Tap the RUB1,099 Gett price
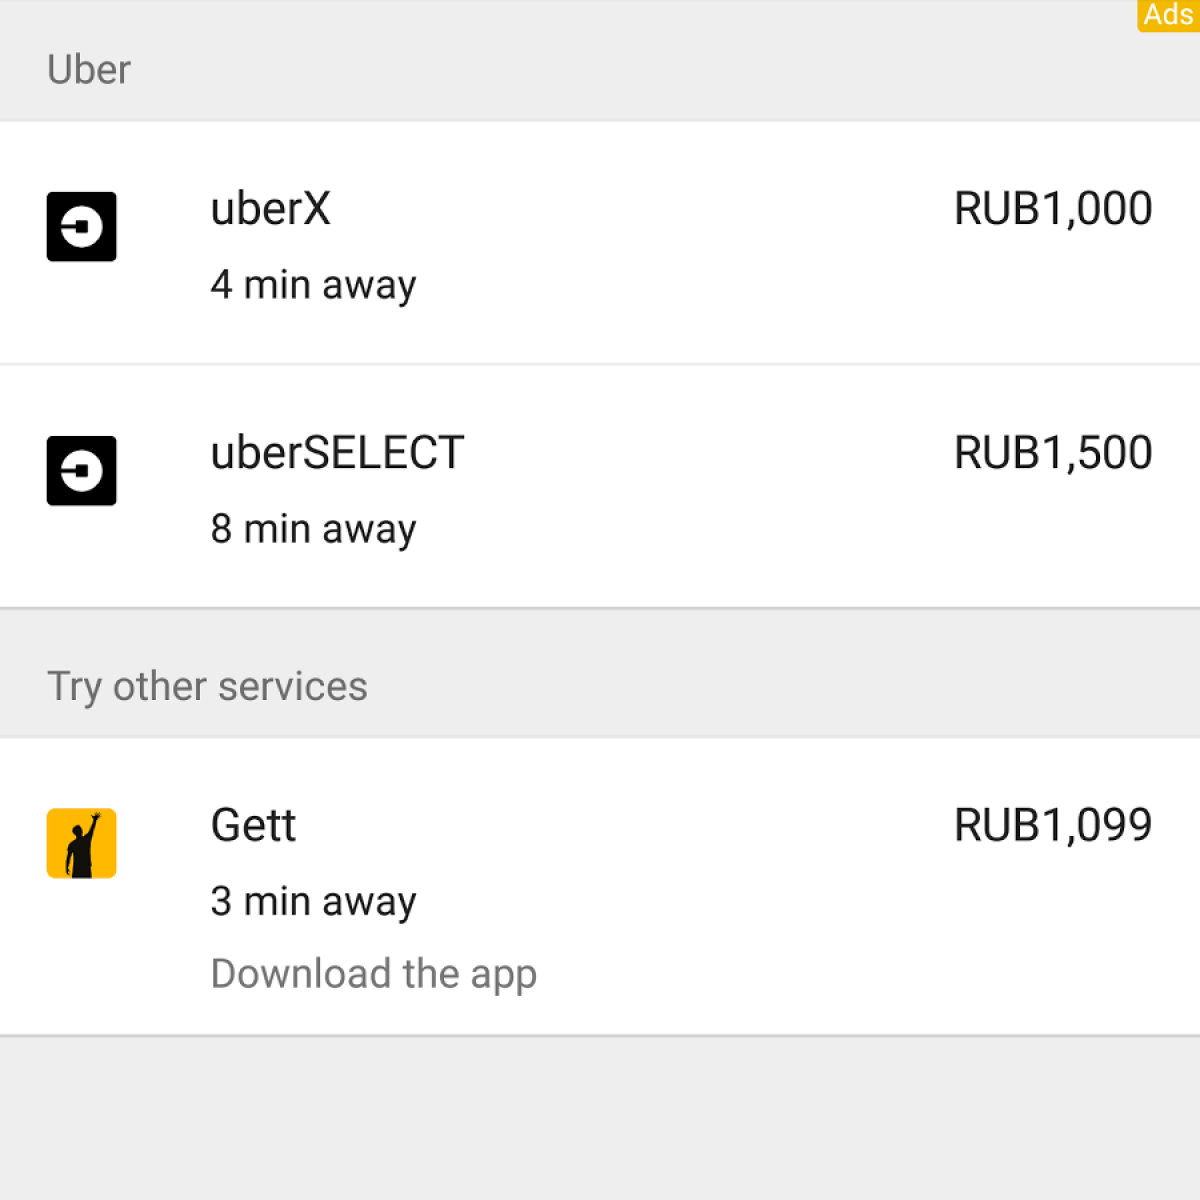This screenshot has width=1200, height=1200. point(1052,826)
